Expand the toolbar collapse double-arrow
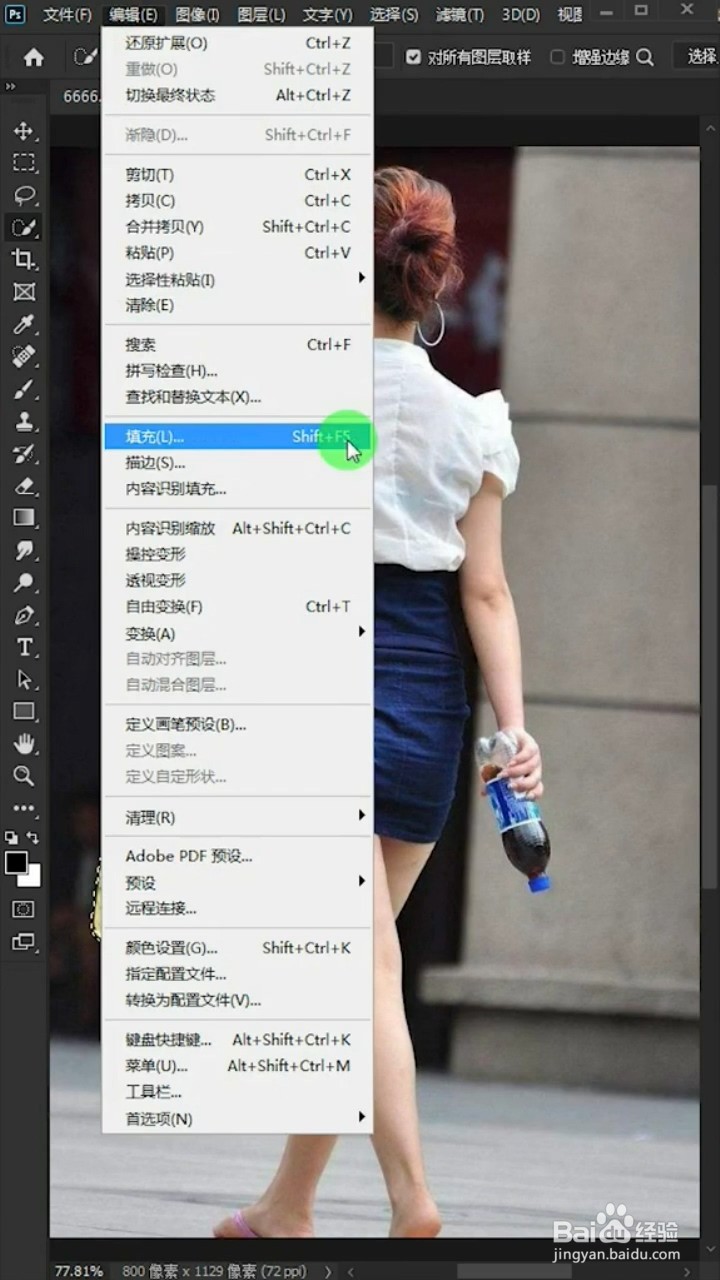This screenshot has height=1280, width=720. pyautogui.click(x=10, y=87)
